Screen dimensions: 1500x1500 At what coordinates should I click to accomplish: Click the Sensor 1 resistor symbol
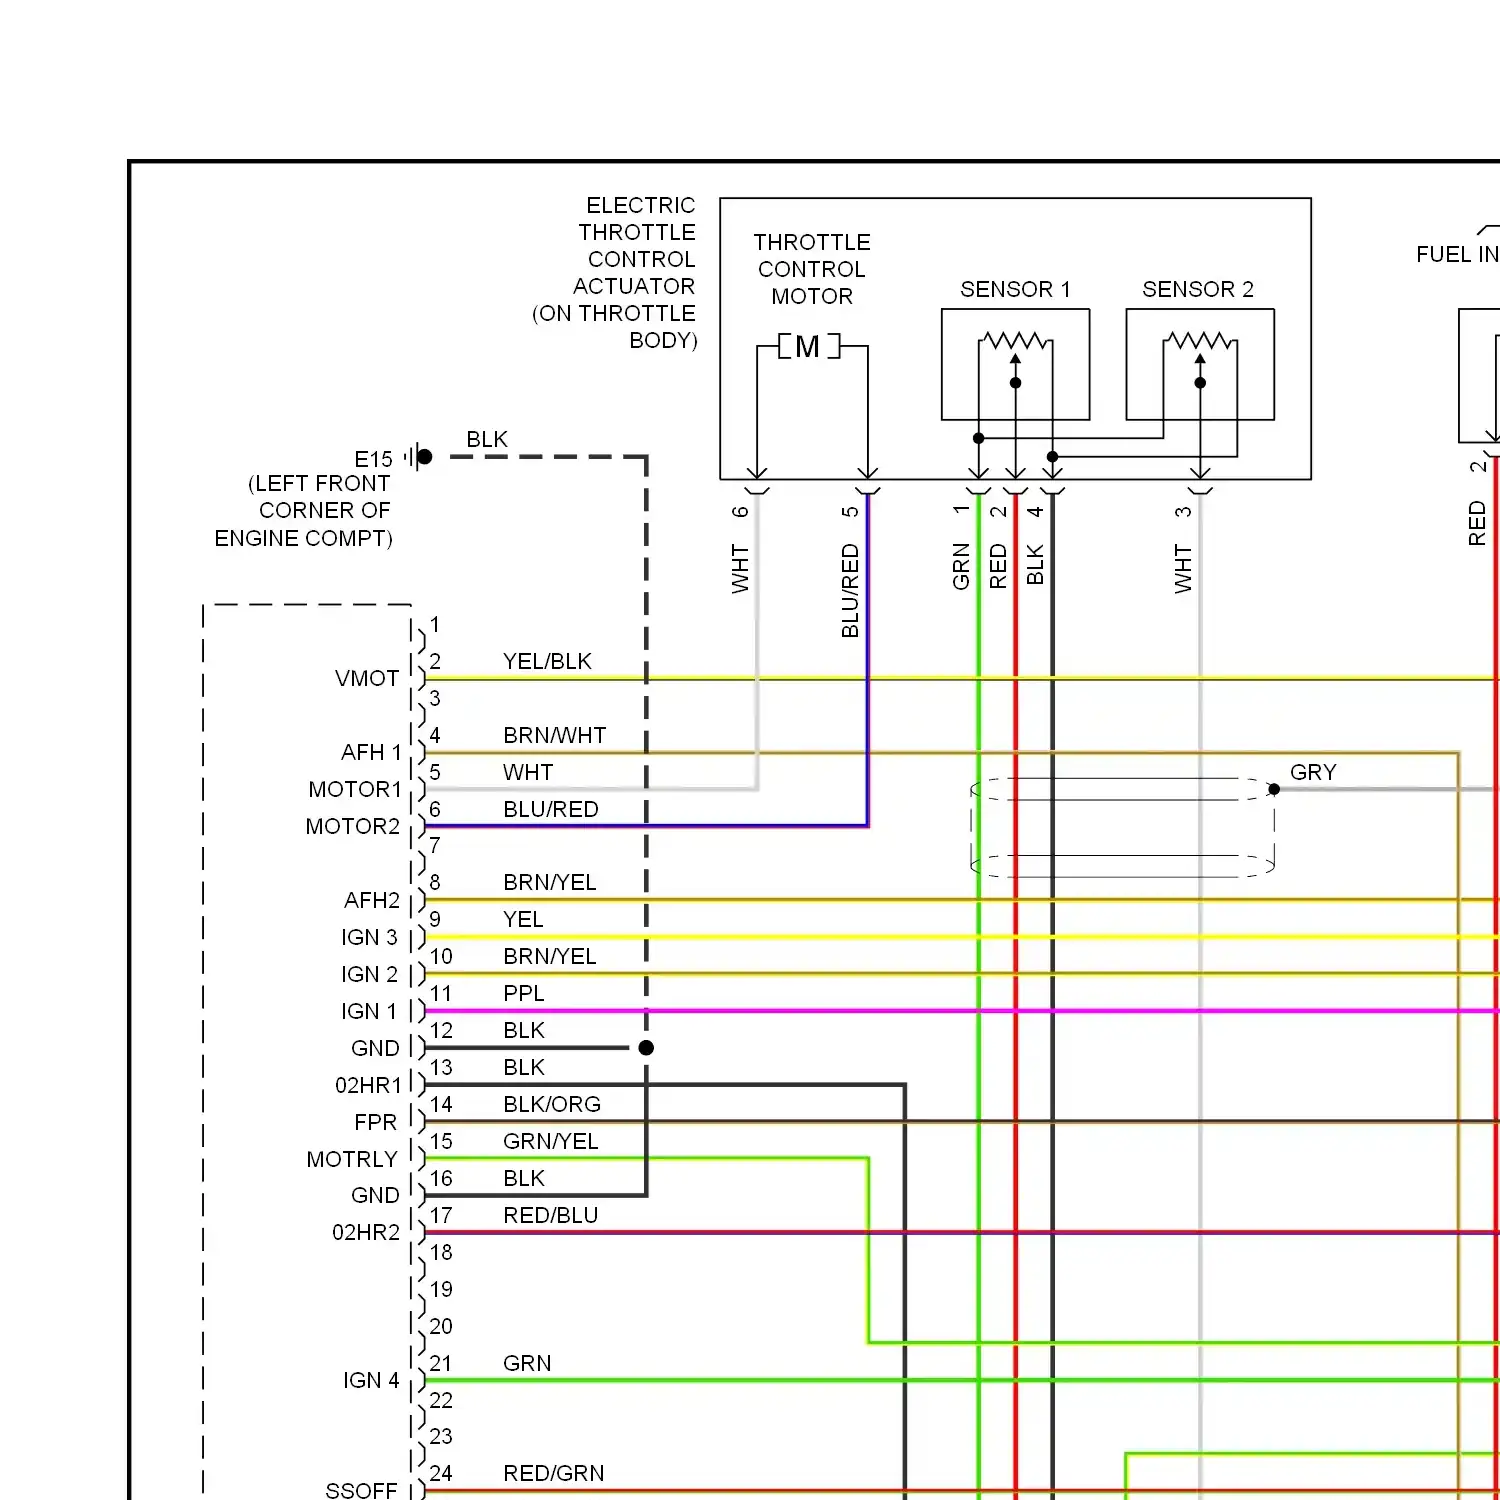click(x=1015, y=341)
